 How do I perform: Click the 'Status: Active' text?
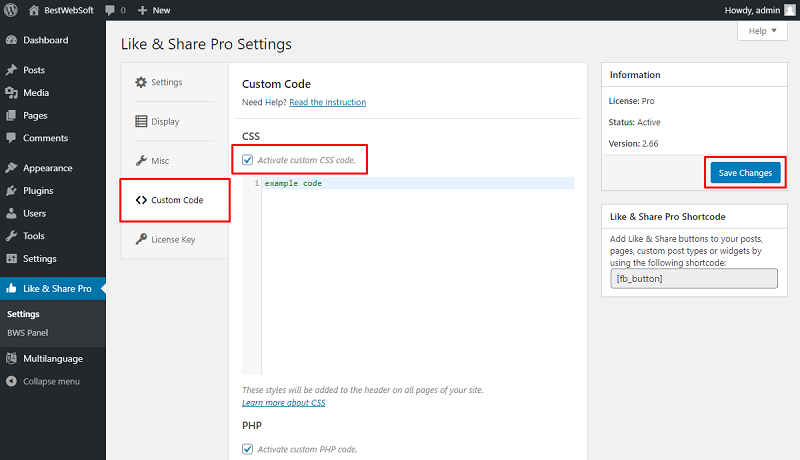click(634, 122)
